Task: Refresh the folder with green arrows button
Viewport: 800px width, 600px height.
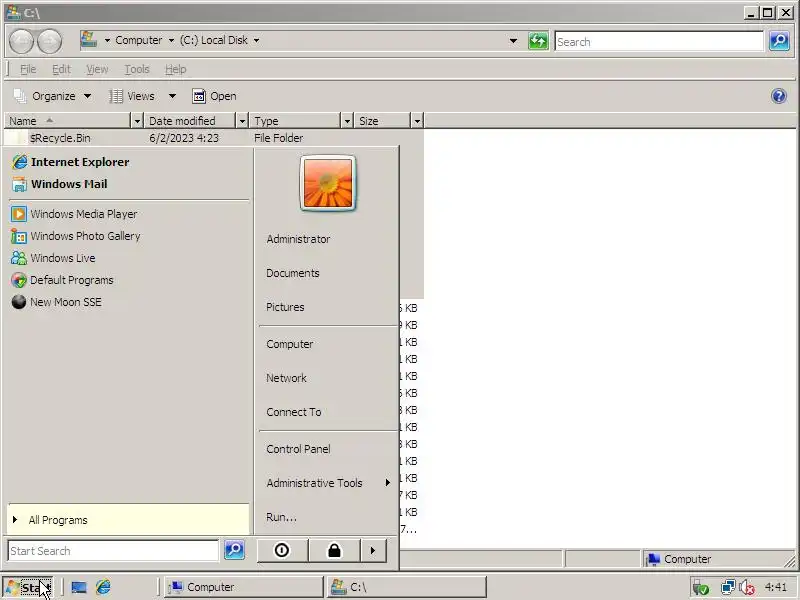Action: point(538,41)
